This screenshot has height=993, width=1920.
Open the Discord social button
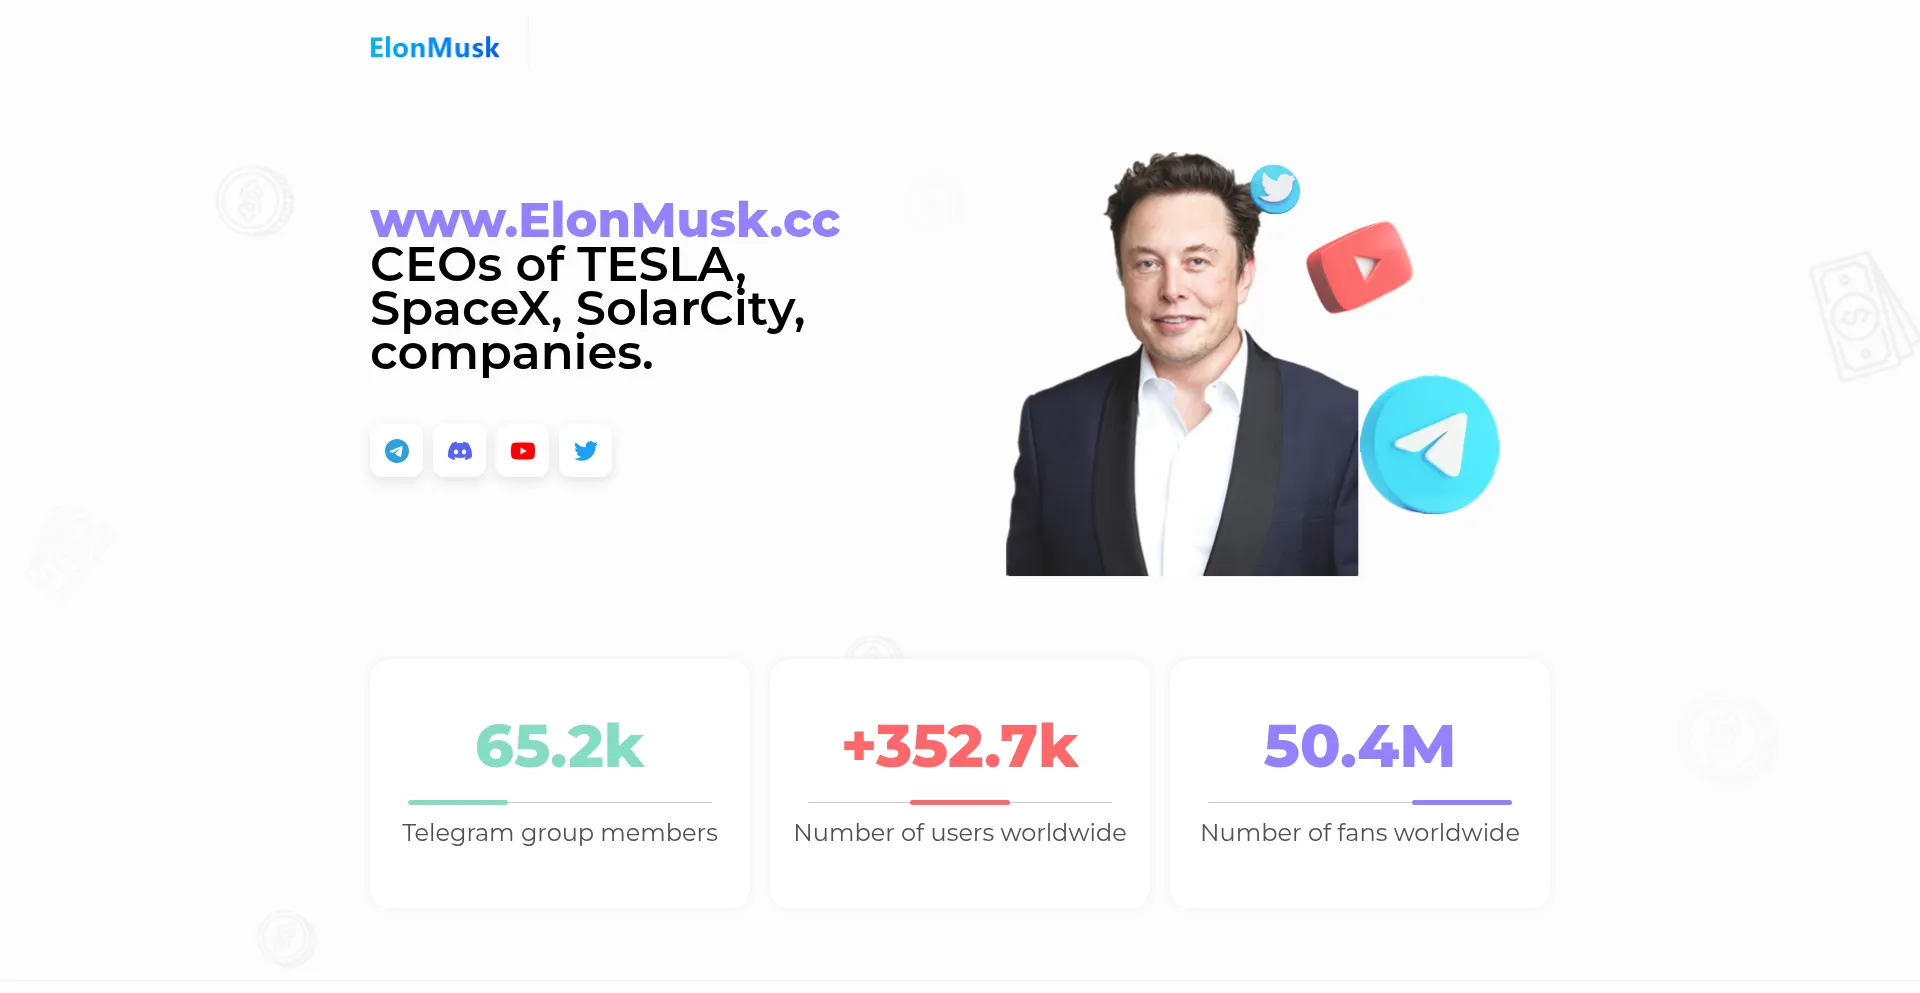(x=460, y=451)
